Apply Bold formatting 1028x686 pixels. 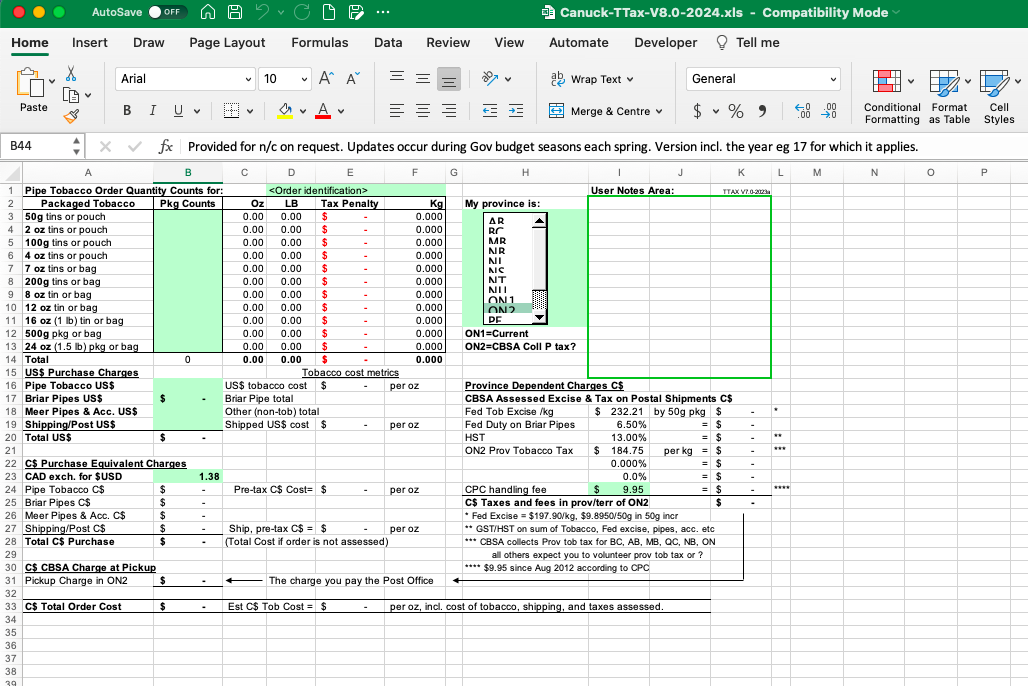[127, 111]
